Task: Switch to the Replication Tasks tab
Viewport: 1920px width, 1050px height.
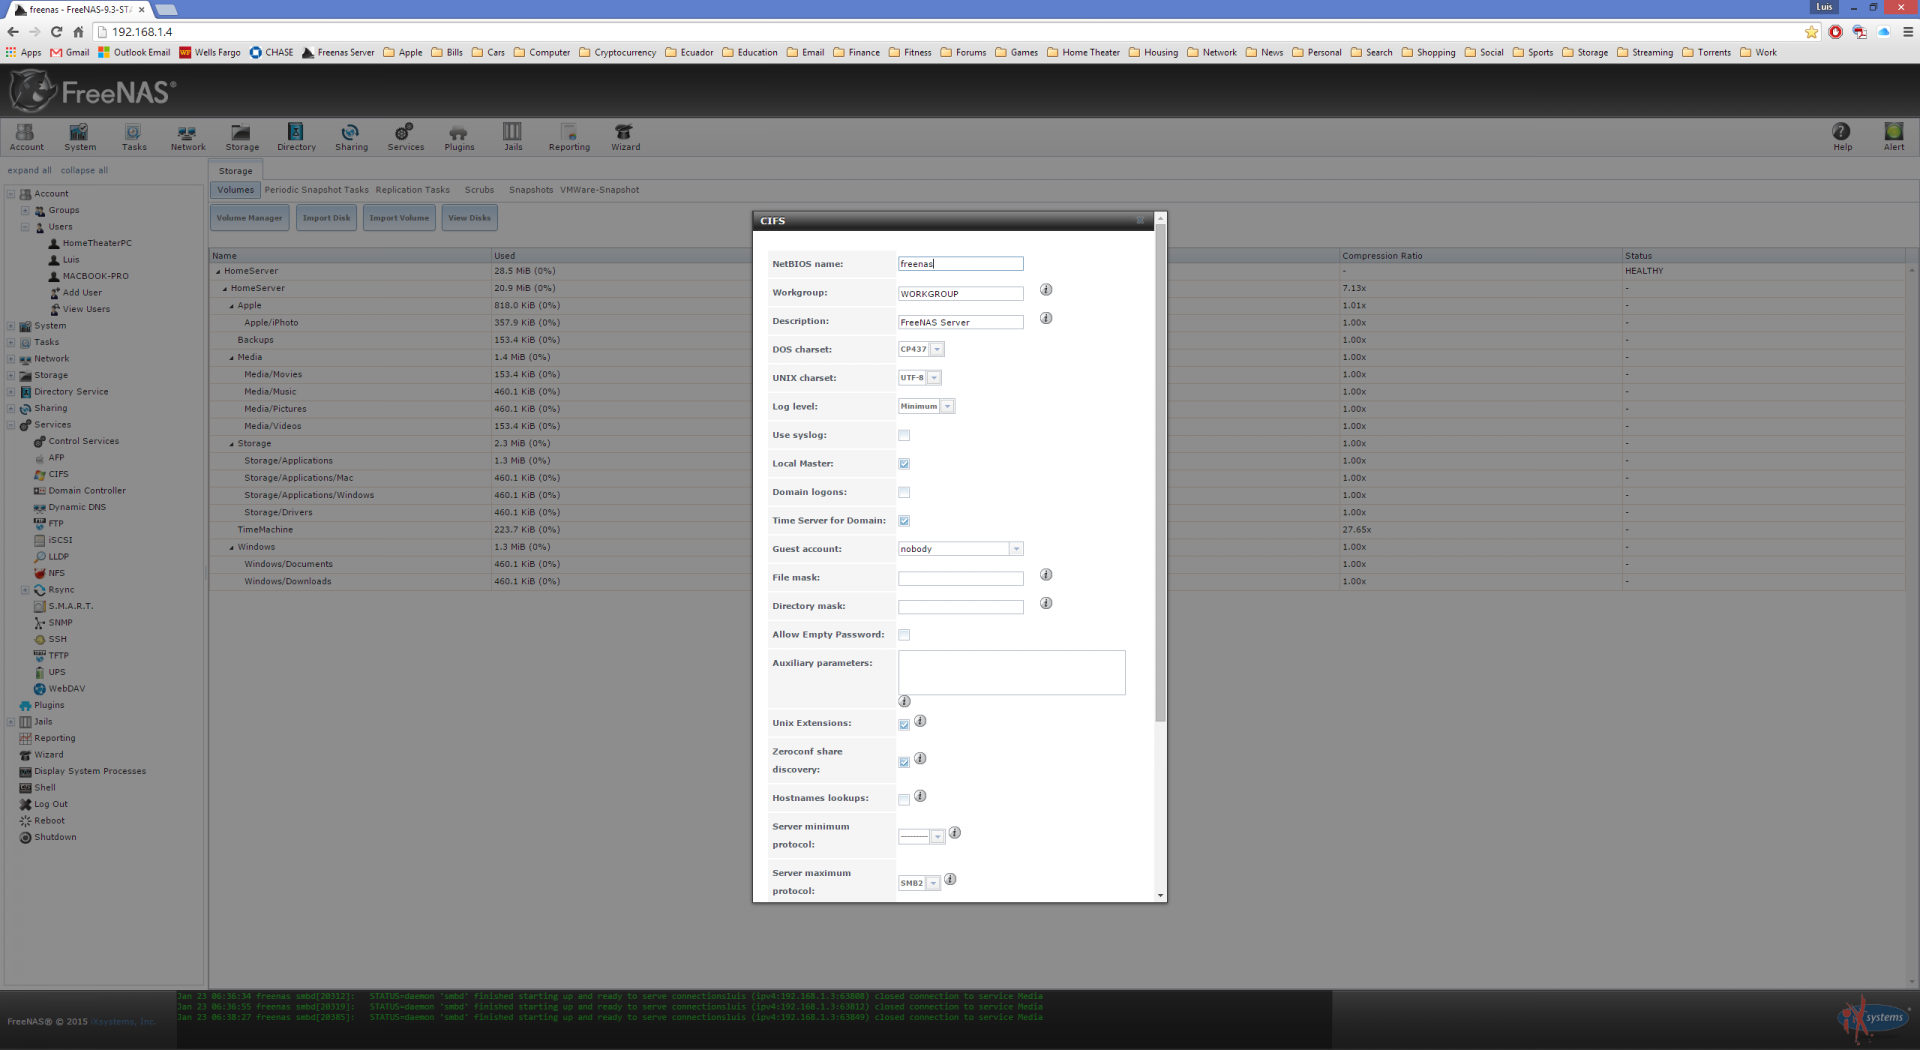Action: (412, 190)
